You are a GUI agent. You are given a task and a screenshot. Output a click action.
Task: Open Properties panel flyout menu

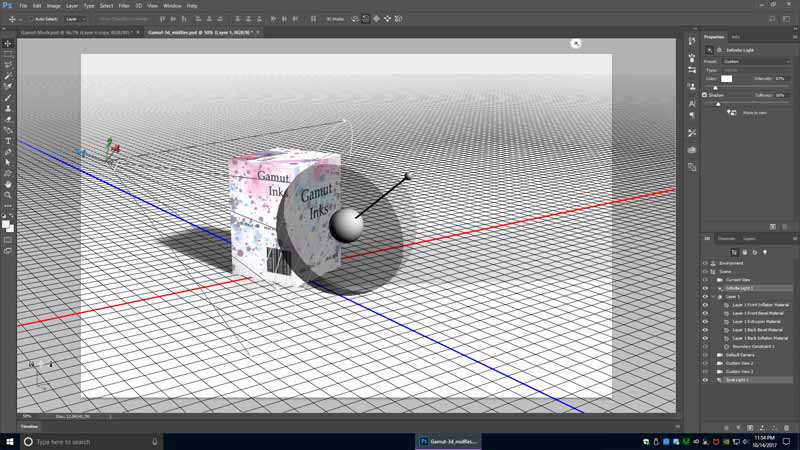(795, 37)
